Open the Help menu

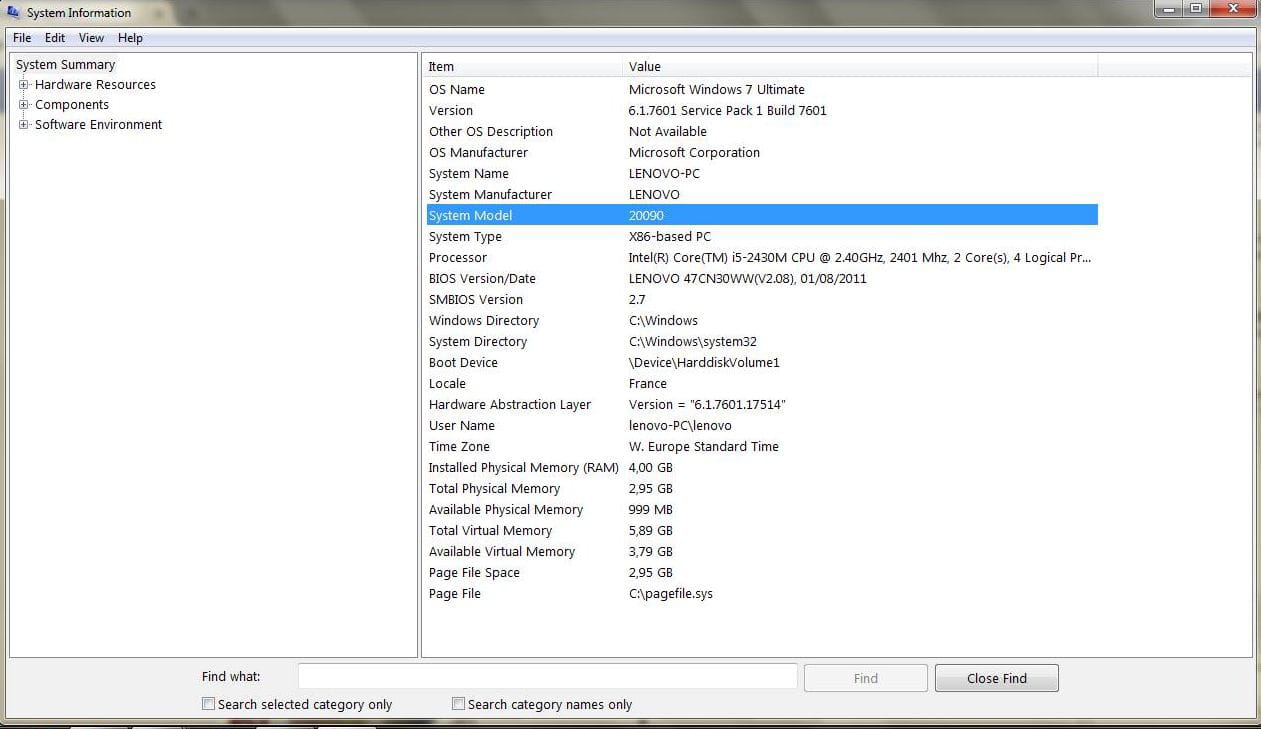[x=130, y=38]
